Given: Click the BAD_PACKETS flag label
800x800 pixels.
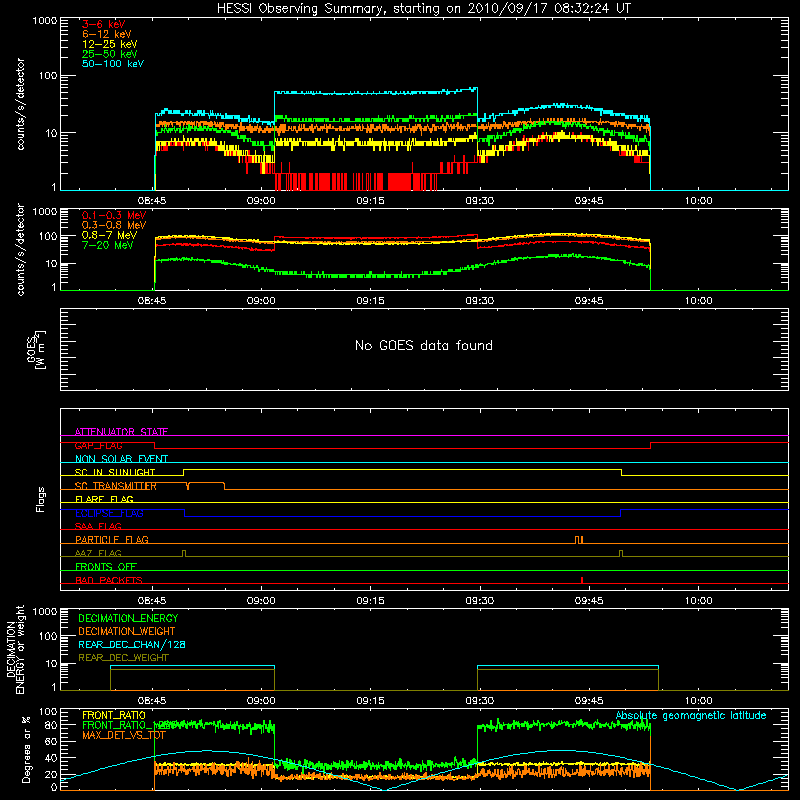Looking at the screenshot, I should [109, 580].
